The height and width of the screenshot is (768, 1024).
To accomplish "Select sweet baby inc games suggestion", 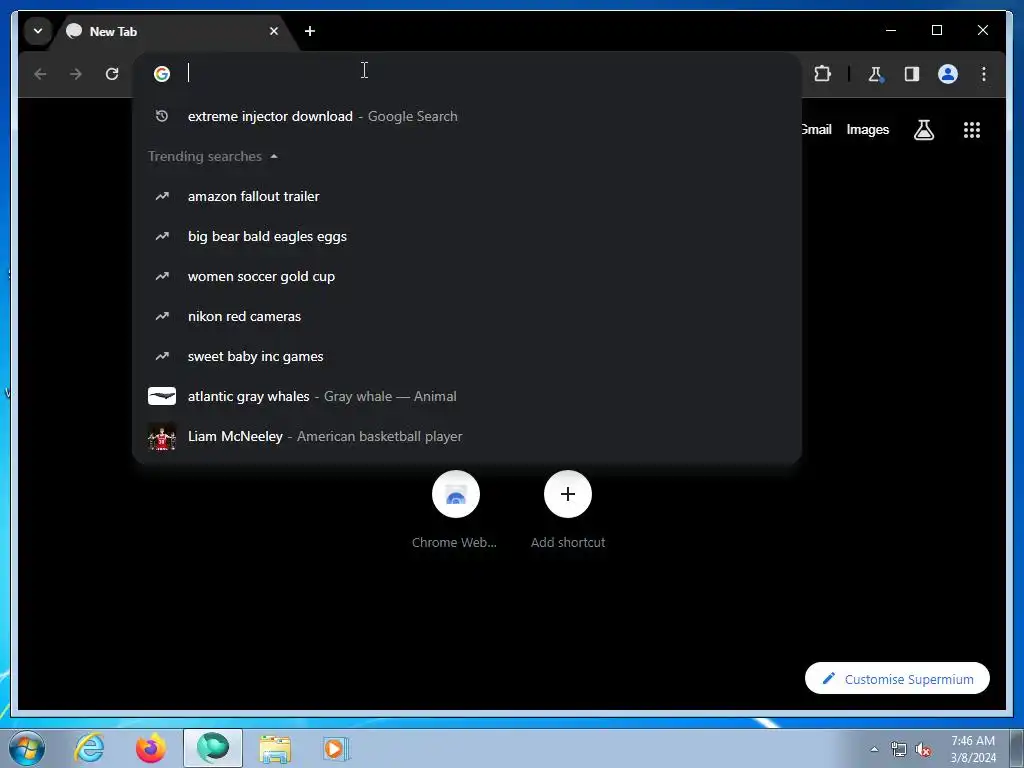I will pyautogui.click(x=467, y=356).
